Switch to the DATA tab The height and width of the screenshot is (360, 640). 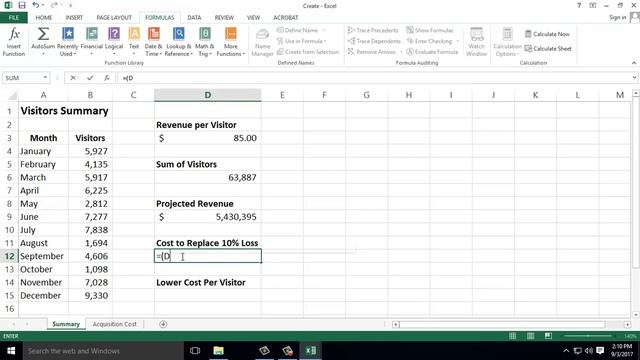click(x=194, y=18)
